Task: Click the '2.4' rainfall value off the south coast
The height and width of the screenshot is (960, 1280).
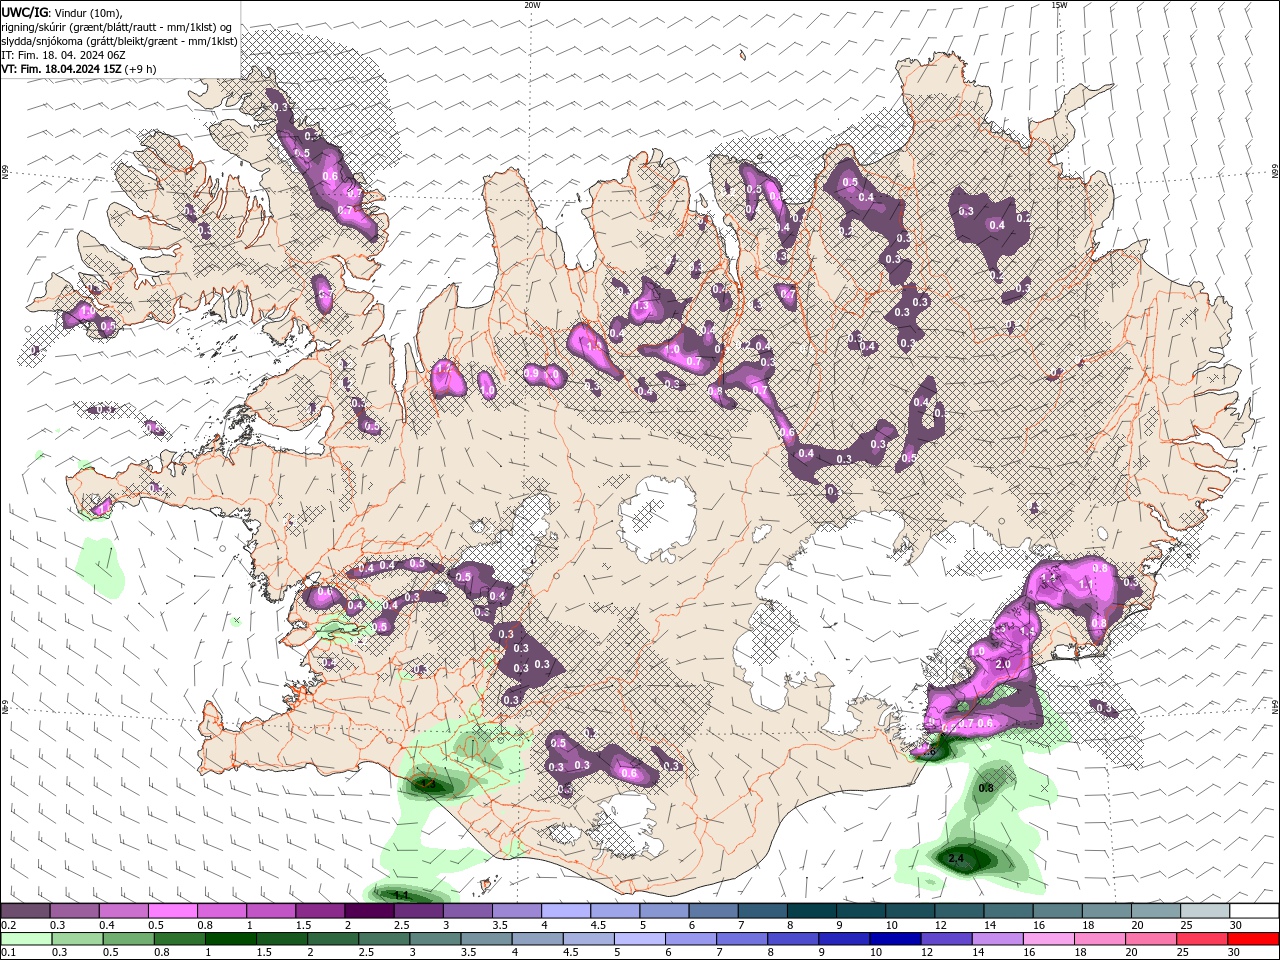Action: (x=956, y=859)
